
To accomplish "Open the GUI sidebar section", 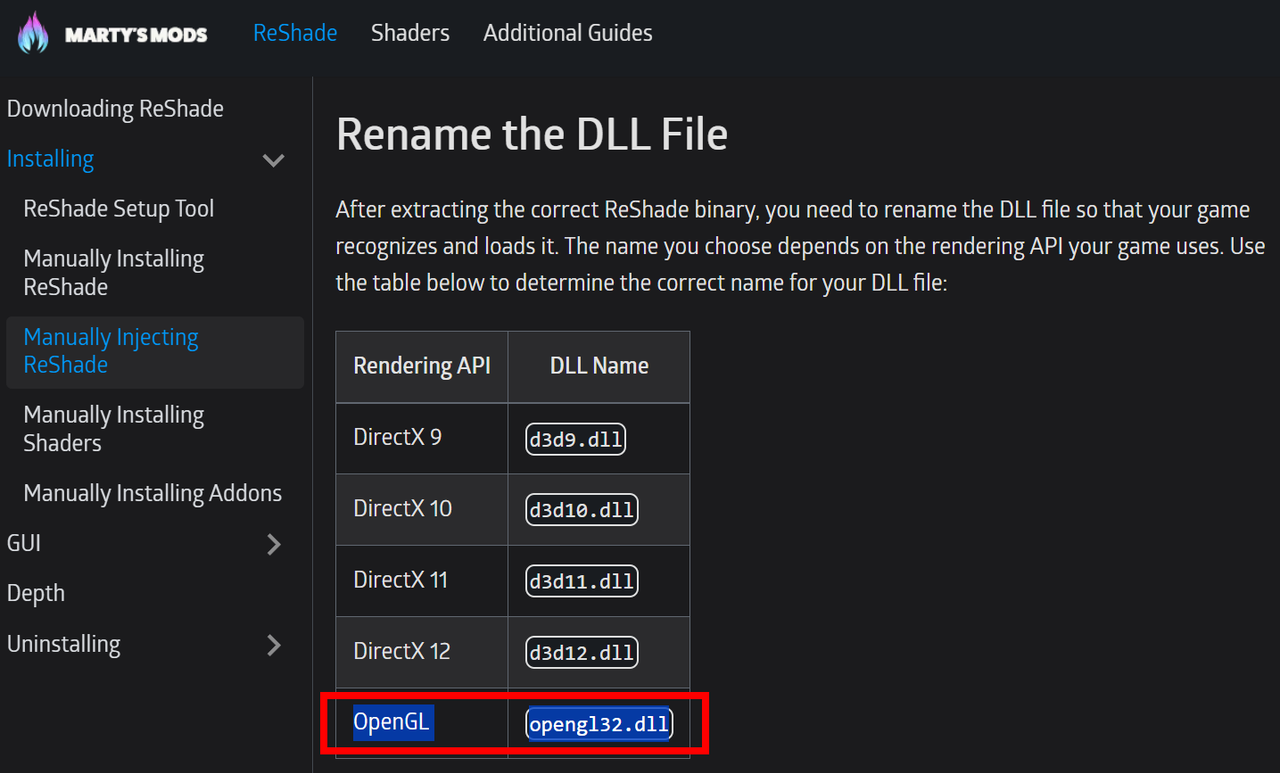I will 24,544.
